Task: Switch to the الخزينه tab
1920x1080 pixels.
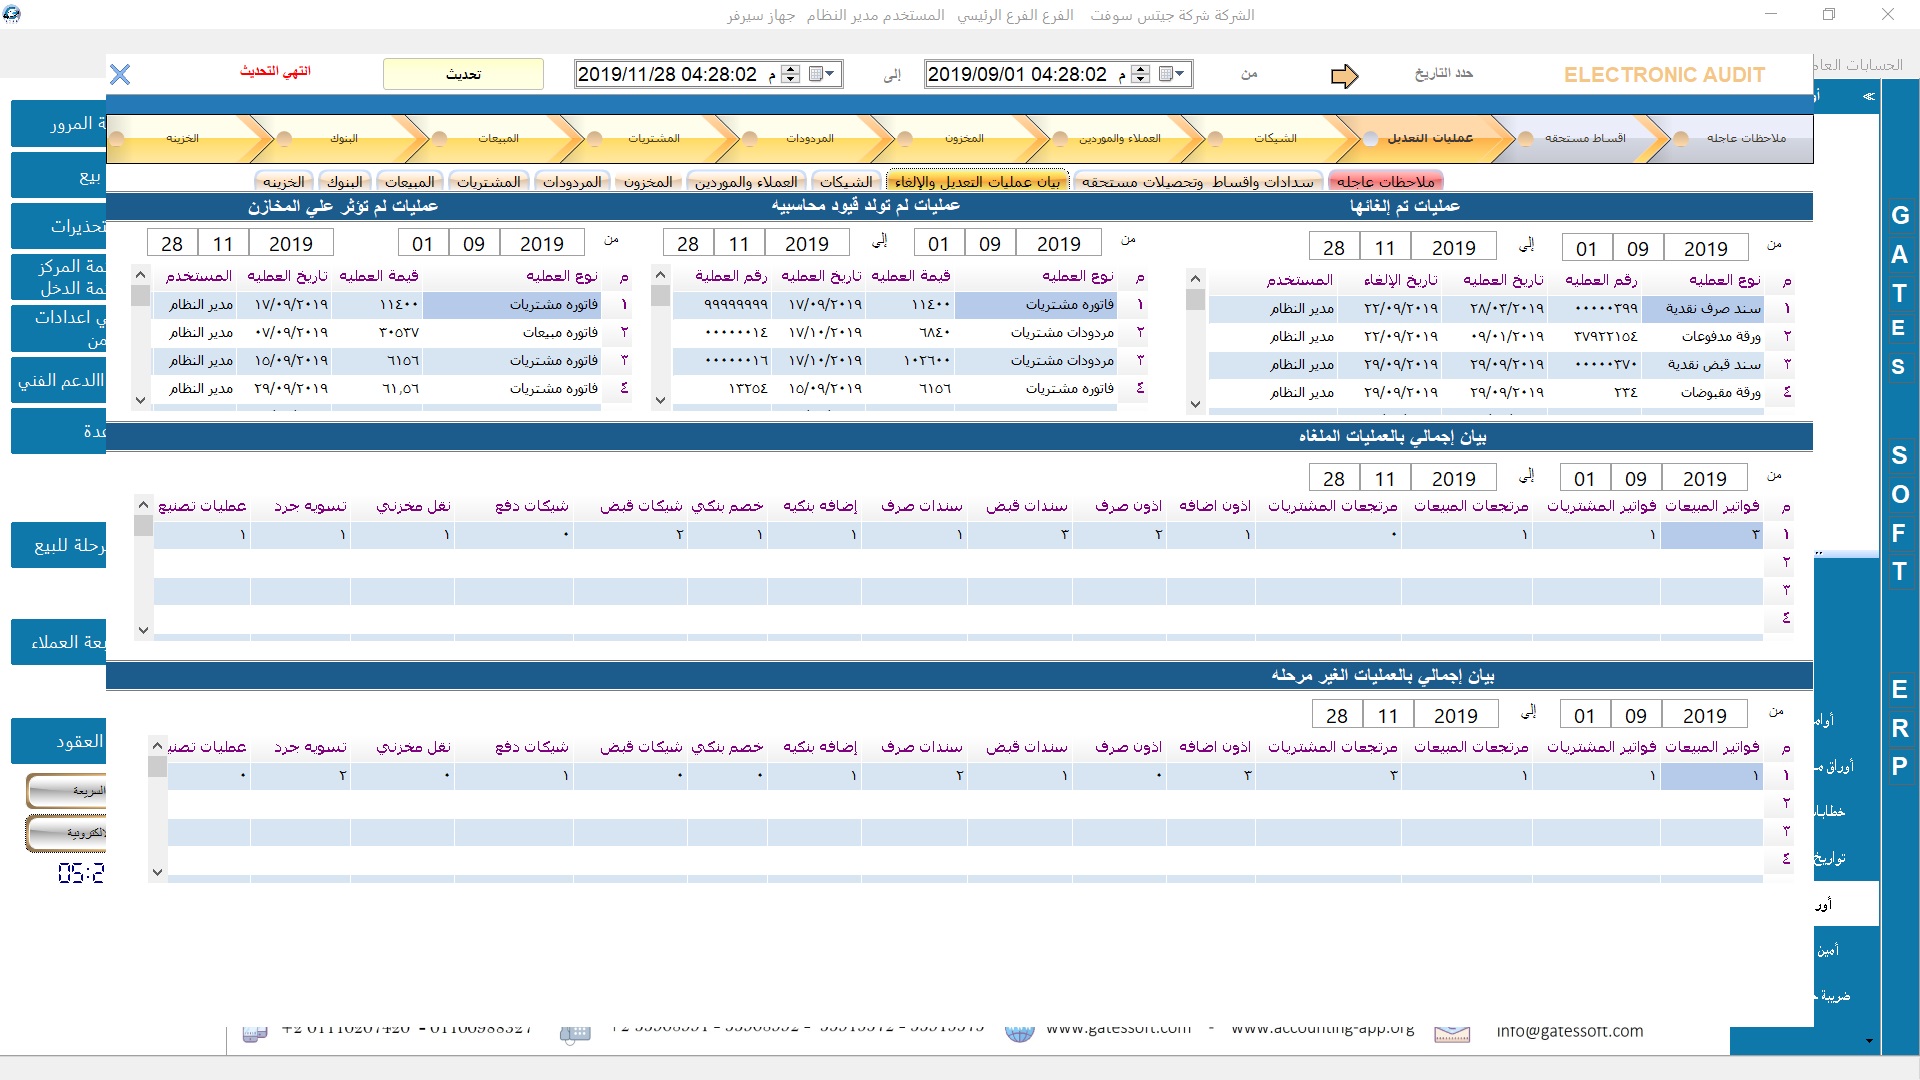Action: pyautogui.click(x=284, y=181)
